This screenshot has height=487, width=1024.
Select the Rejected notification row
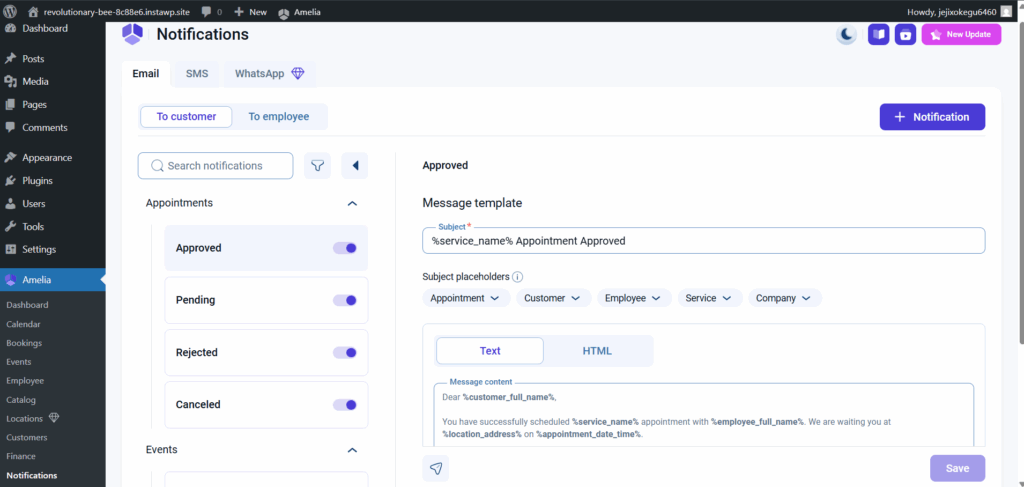266,353
